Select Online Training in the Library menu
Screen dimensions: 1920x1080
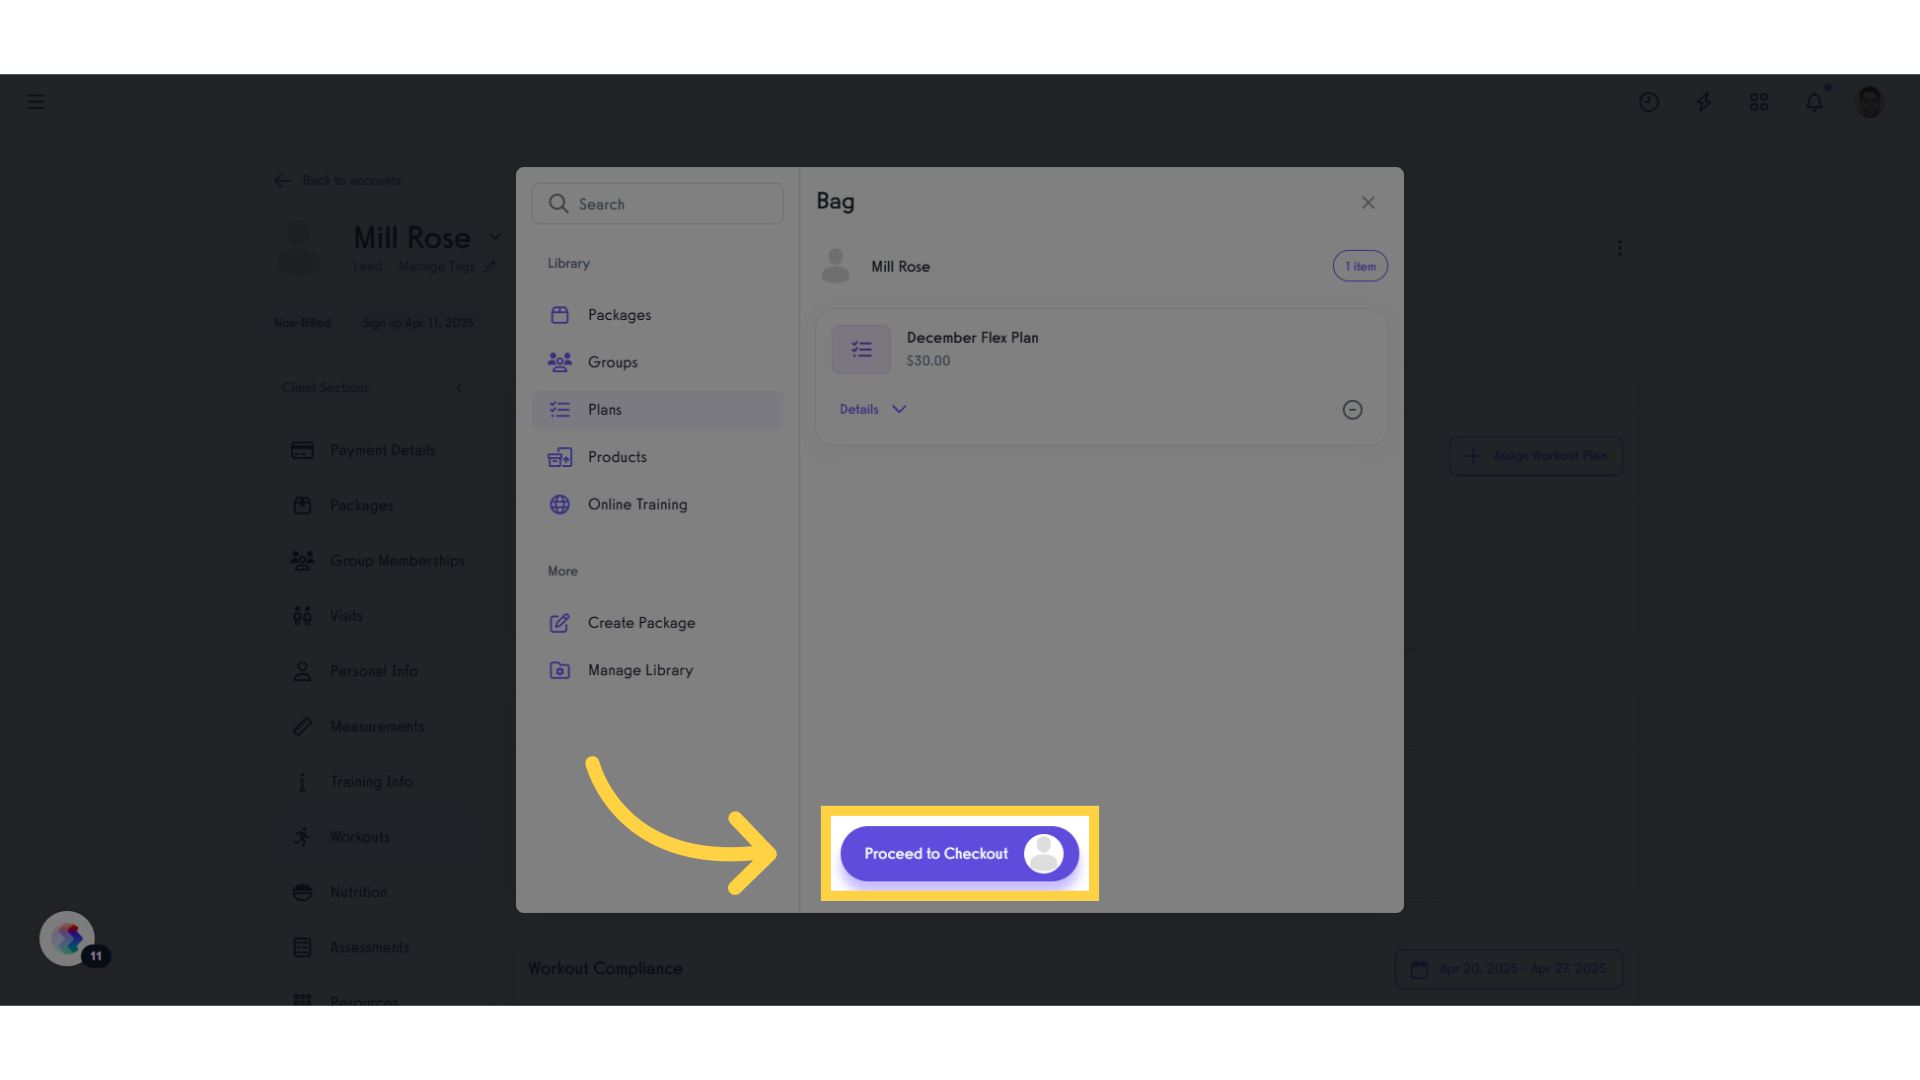pyautogui.click(x=657, y=505)
